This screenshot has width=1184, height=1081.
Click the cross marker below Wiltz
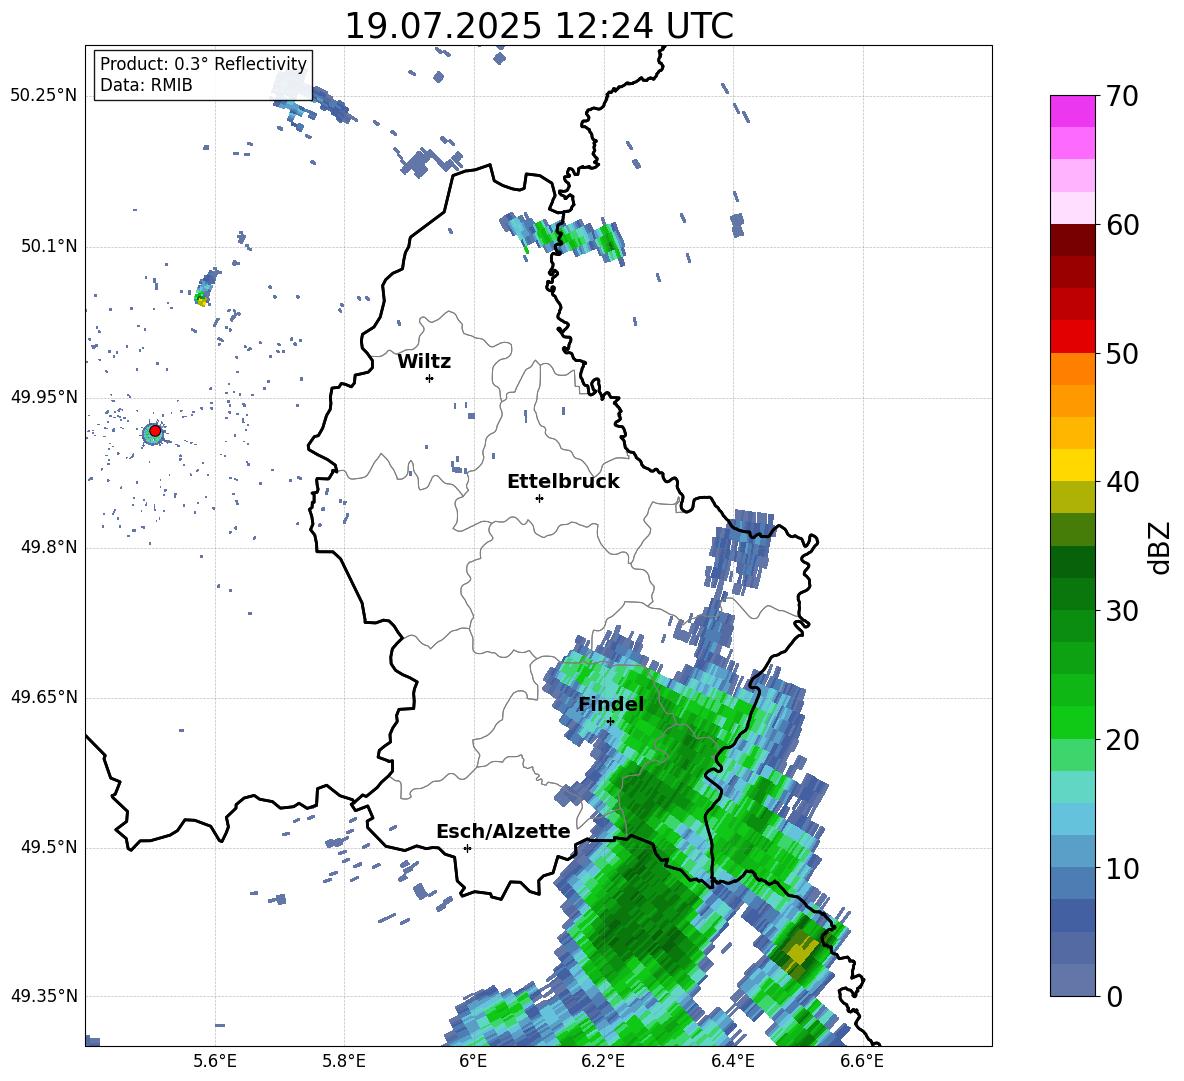click(x=430, y=378)
